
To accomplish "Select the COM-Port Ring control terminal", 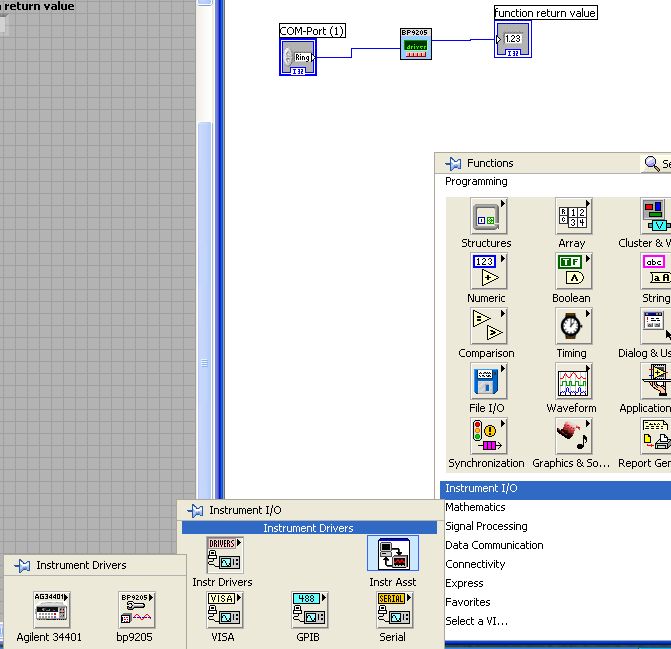I will [x=298, y=57].
